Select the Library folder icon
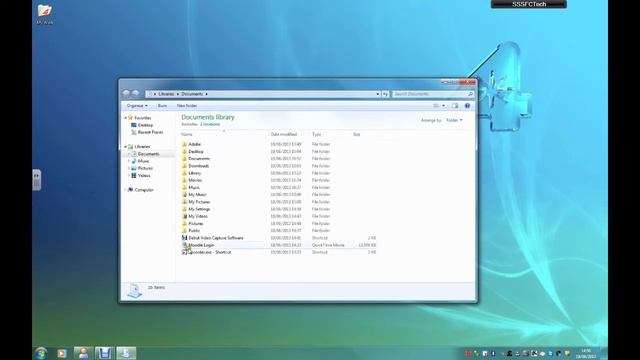This screenshot has width=640, height=360. click(x=184, y=173)
